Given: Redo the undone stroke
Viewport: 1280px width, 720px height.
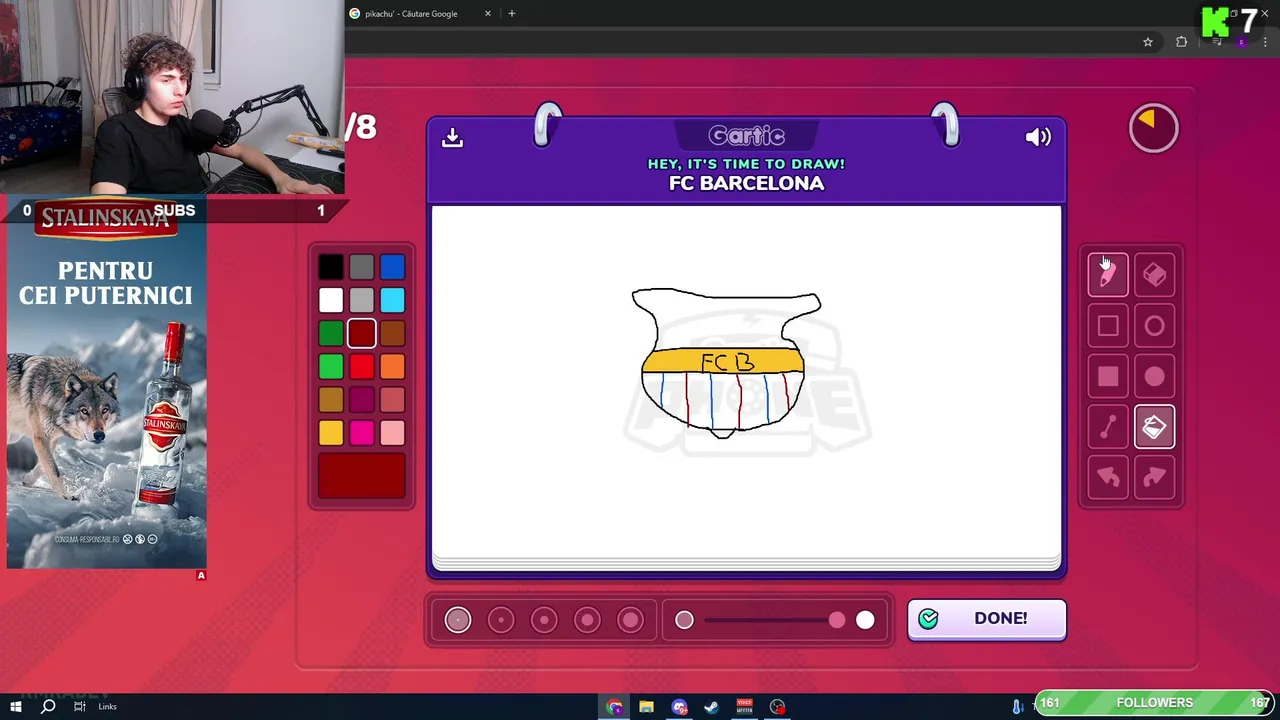Looking at the screenshot, I should [1155, 478].
